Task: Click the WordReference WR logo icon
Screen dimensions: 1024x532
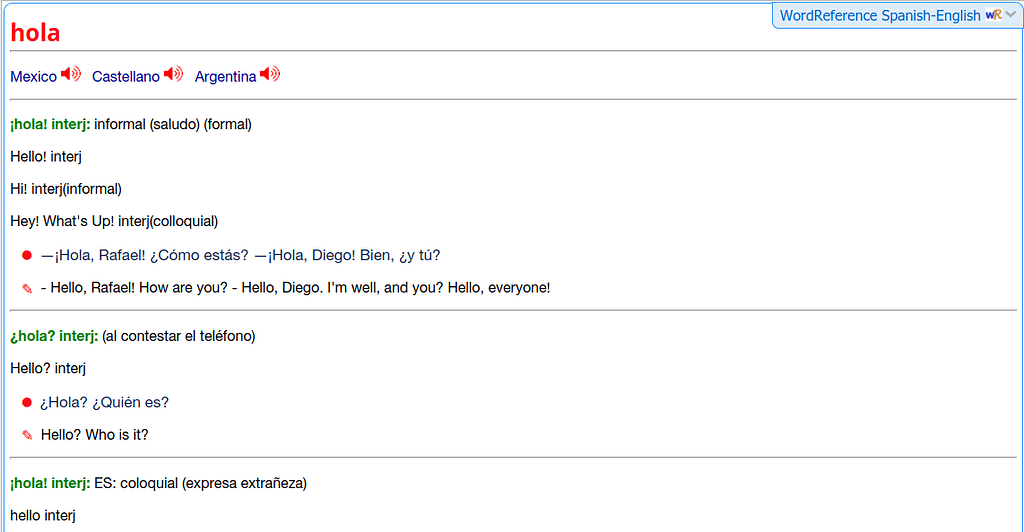Action: (x=993, y=15)
